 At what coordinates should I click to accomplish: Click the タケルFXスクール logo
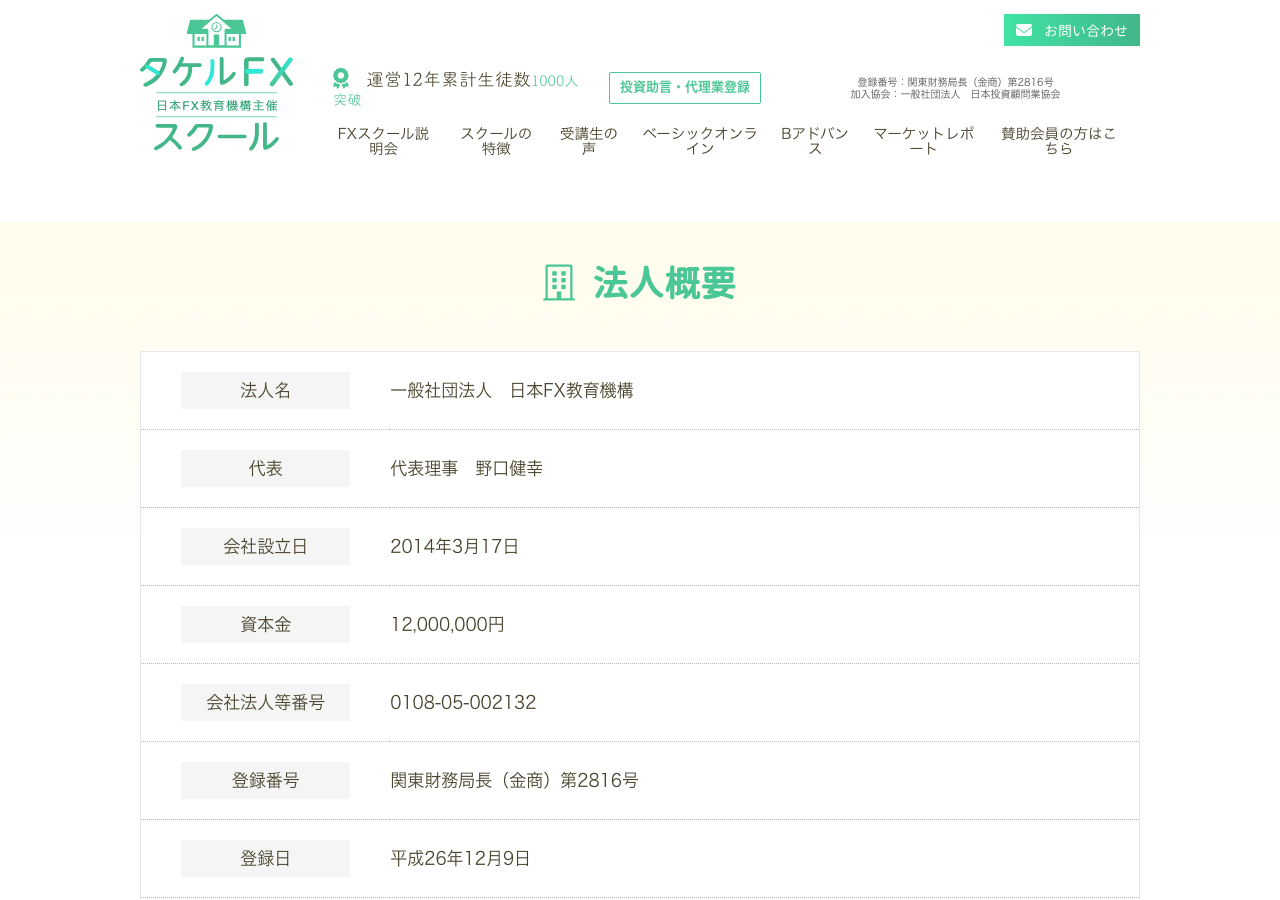click(216, 83)
